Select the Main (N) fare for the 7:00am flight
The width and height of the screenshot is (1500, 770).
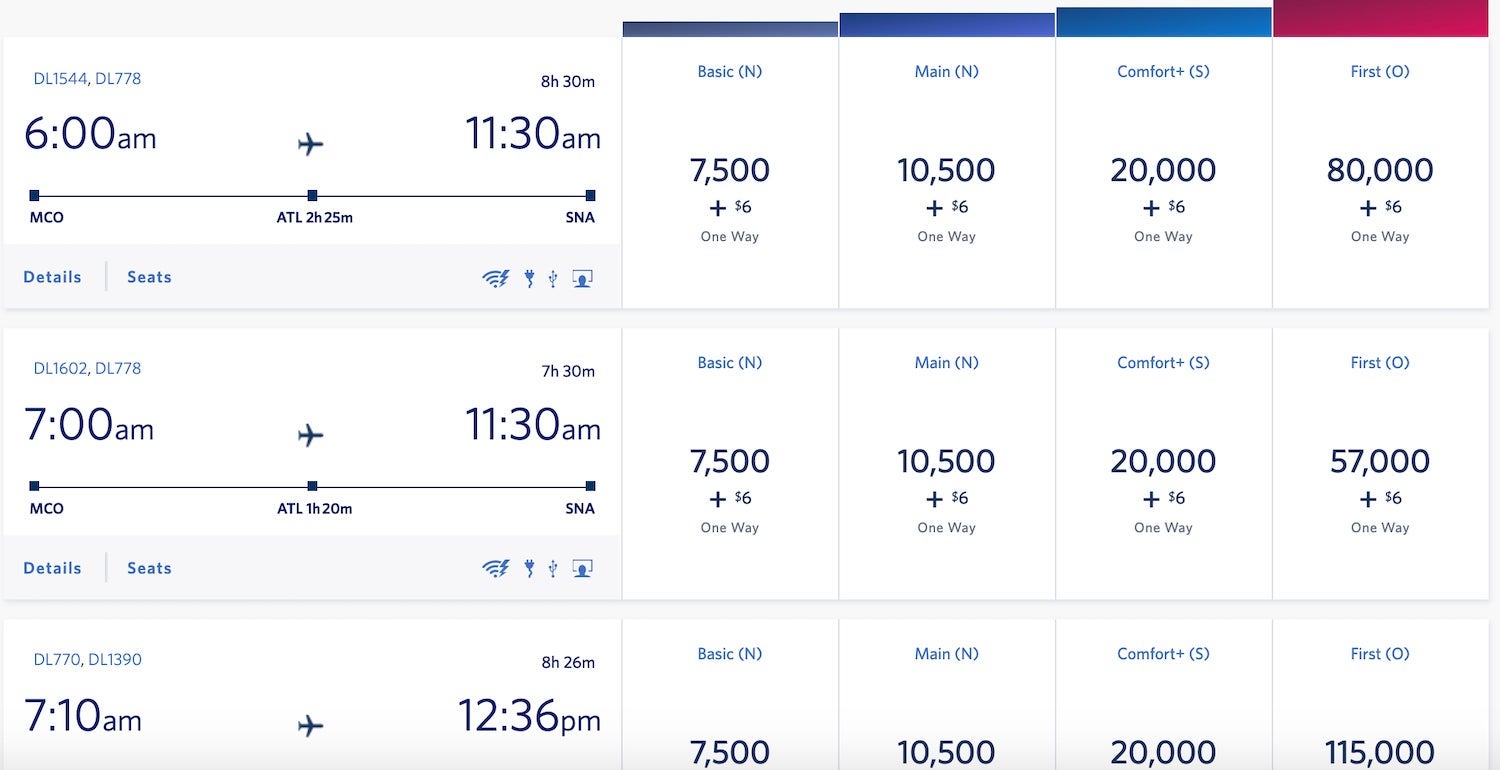point(946,461)
